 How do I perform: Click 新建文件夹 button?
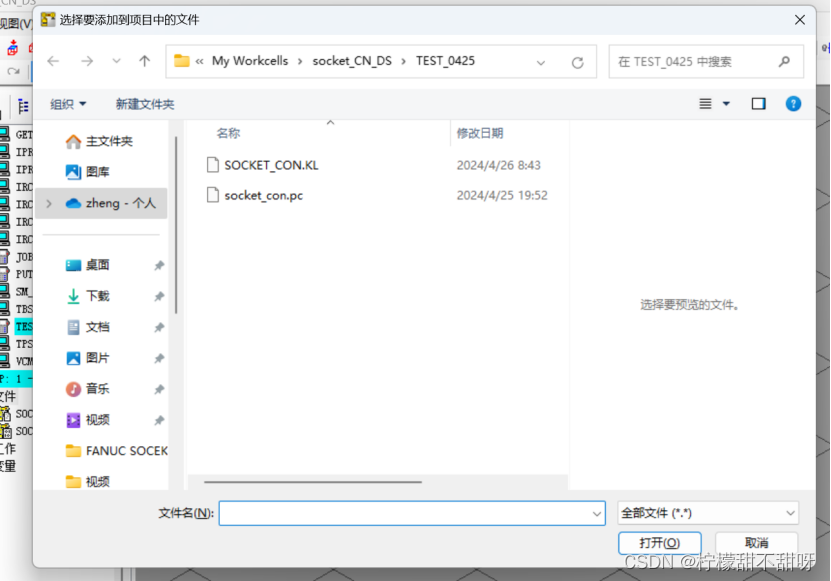tap(145, 104)
